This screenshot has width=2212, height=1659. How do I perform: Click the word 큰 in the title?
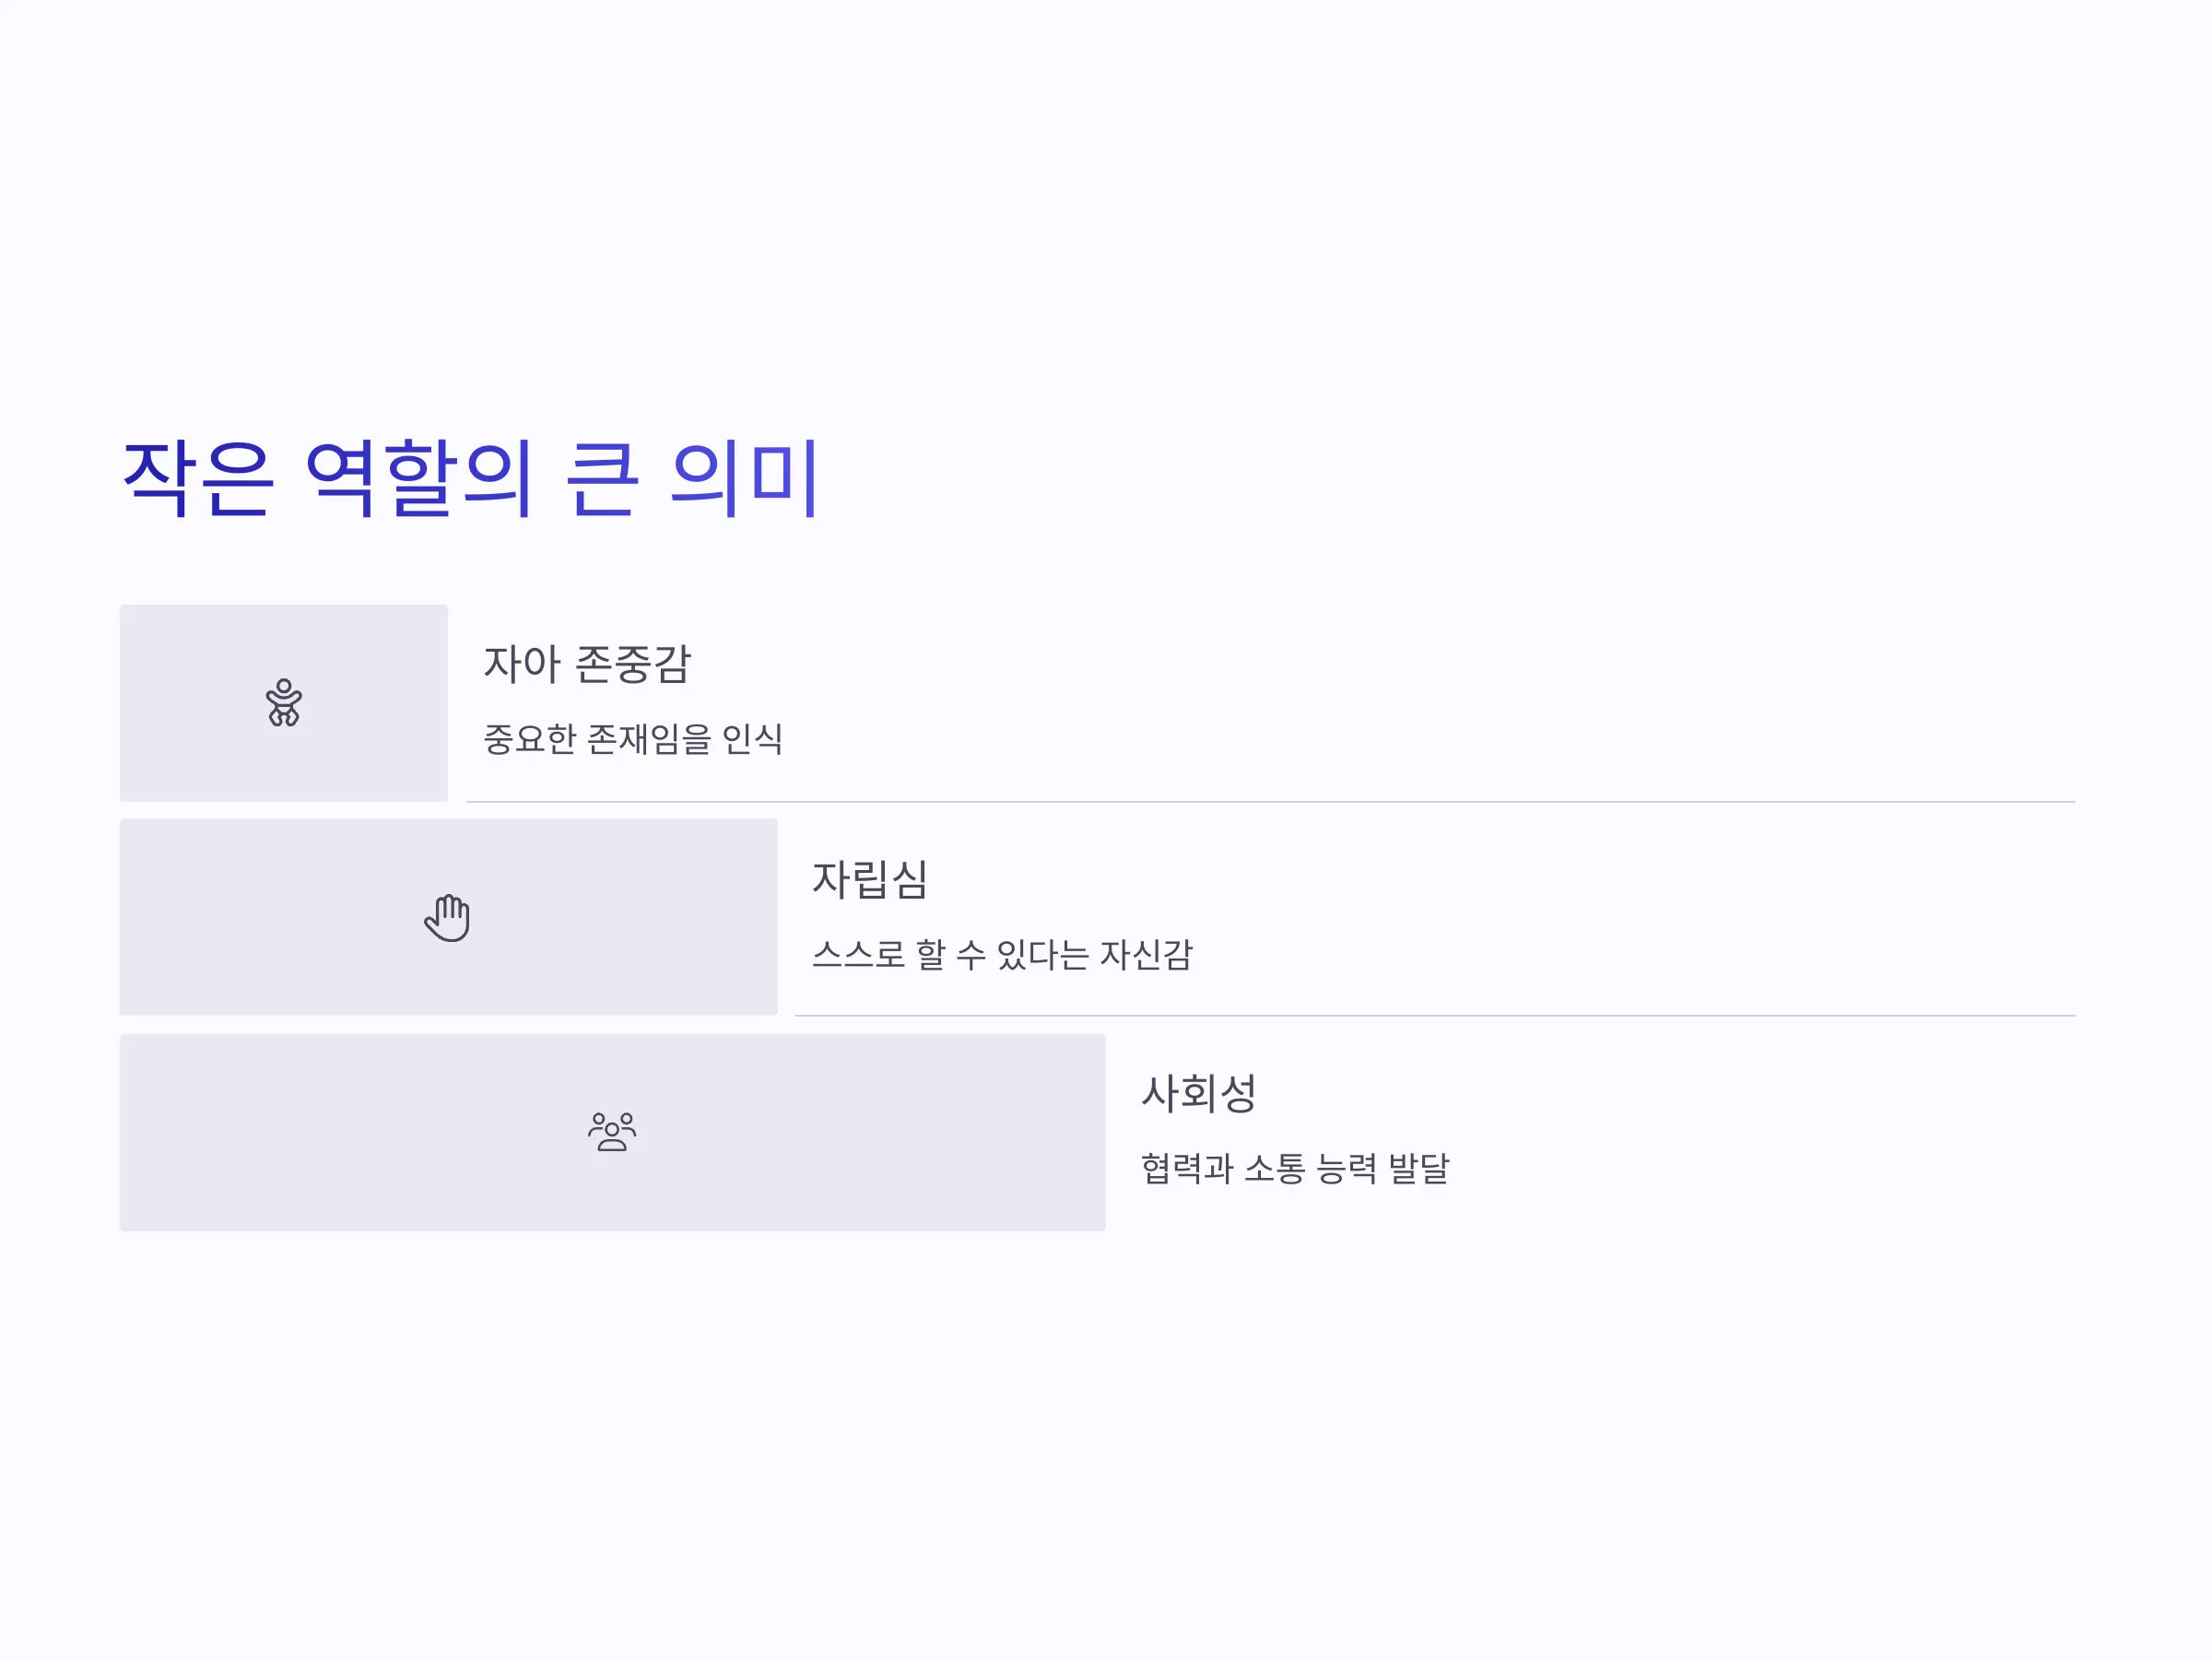(x=601, y=478)
